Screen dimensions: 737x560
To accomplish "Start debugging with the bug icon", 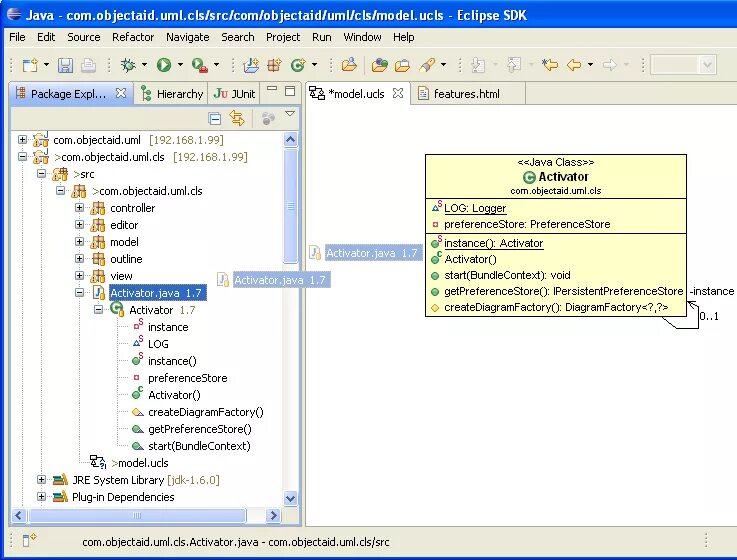I will point(128,65).
